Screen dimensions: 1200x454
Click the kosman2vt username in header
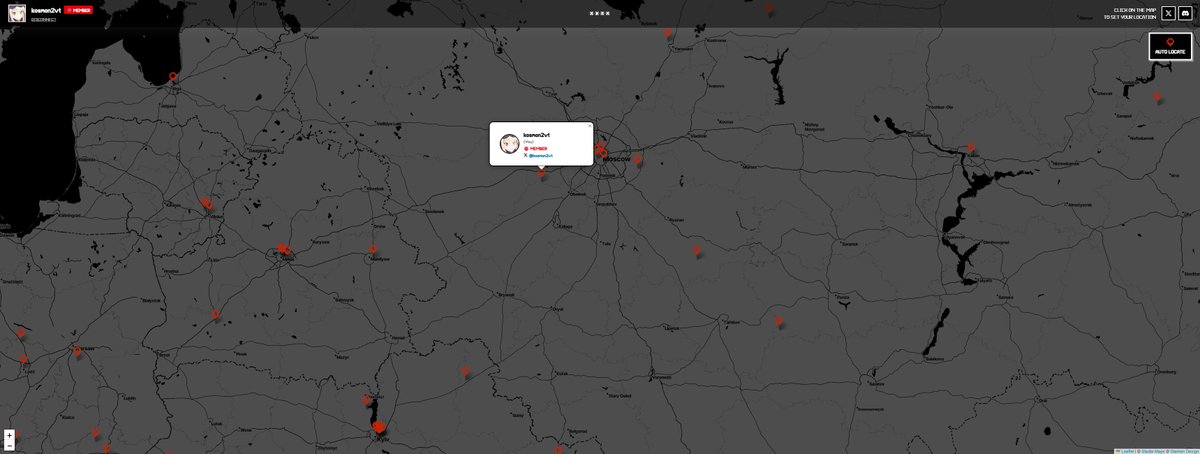[x=46, y=10]
